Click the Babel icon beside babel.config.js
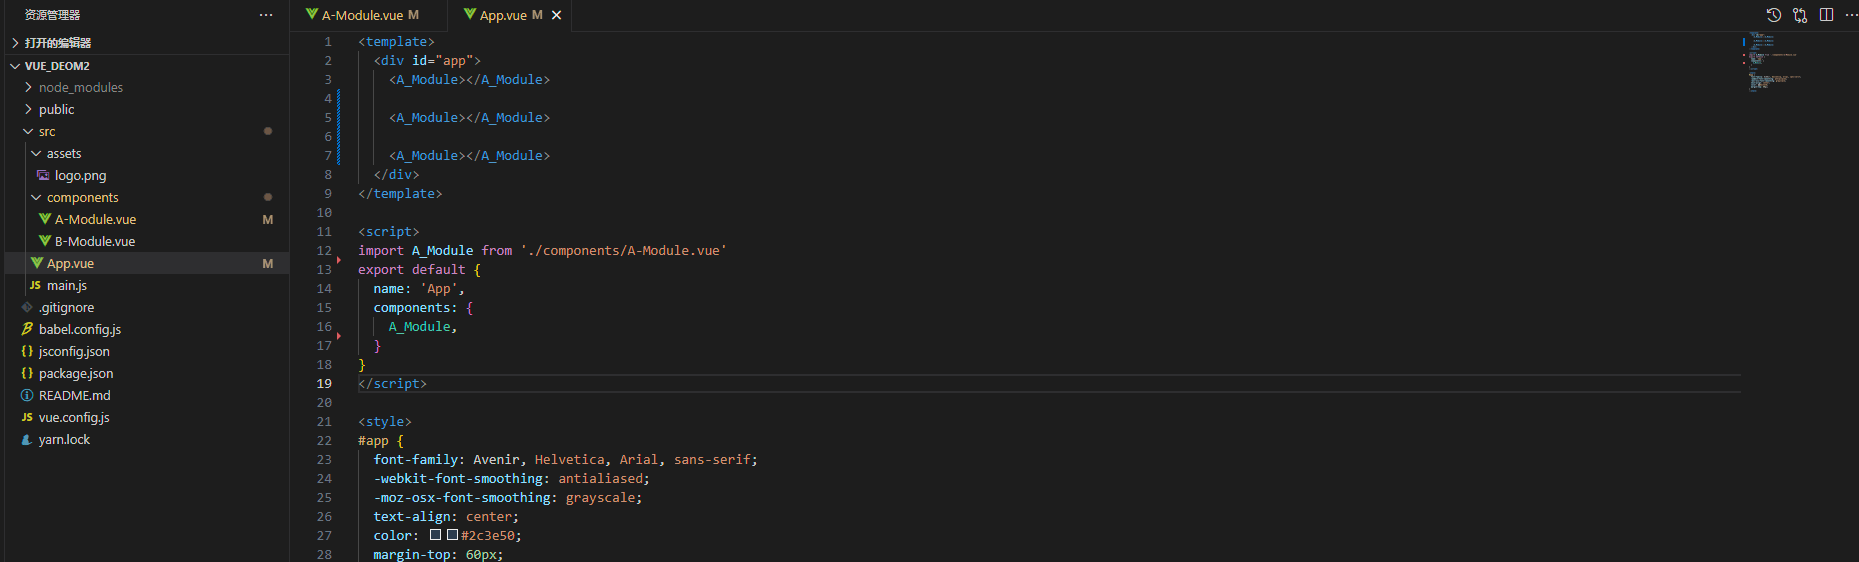The width and height of the screenshot is (1859, 562). pyautogui.click(x=27, y=329)
